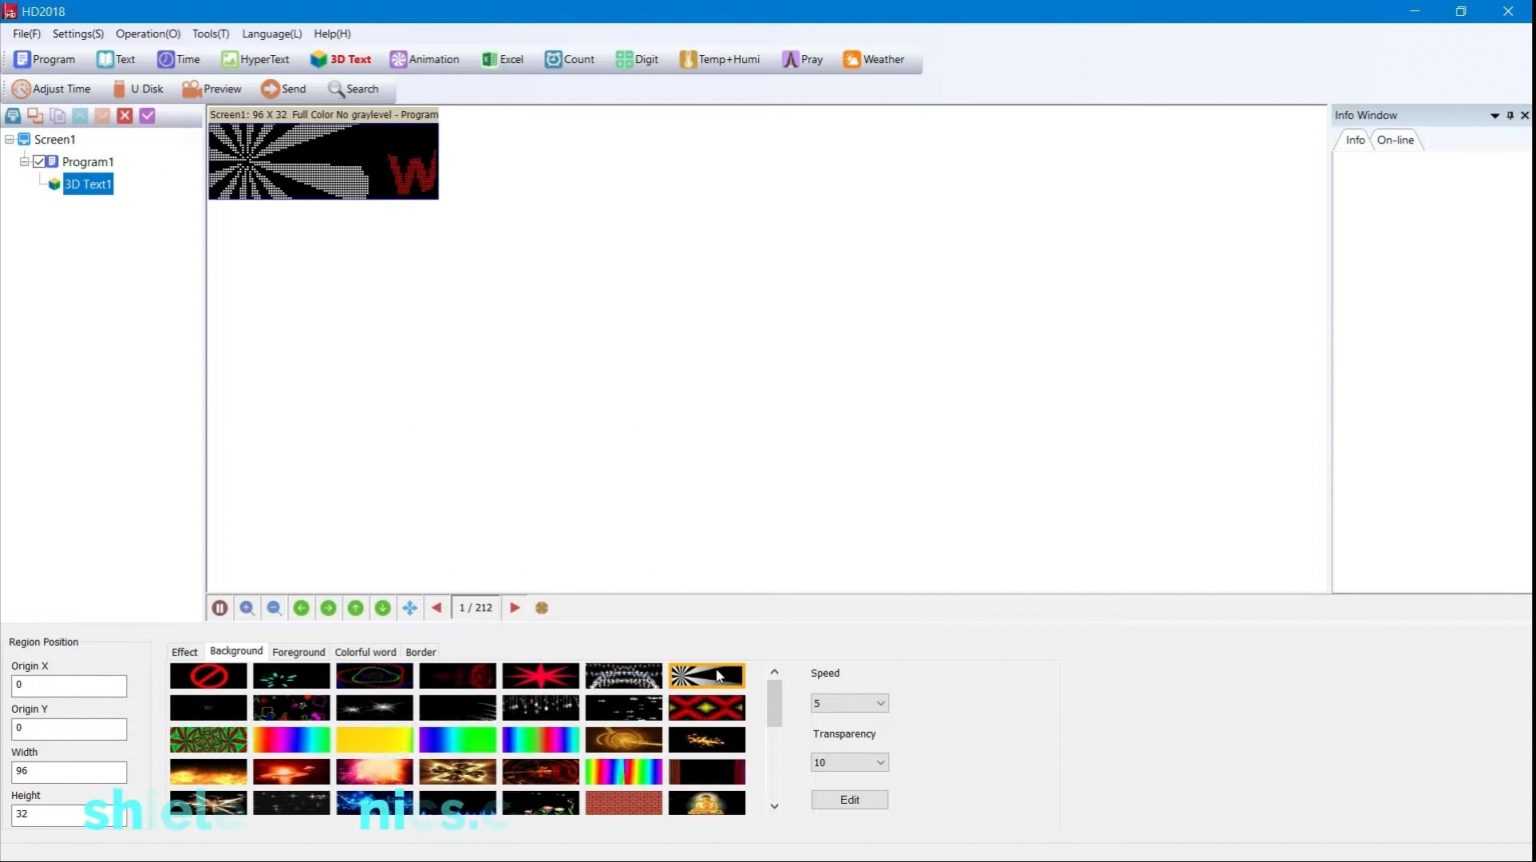The image size is (1536, 862).
Task: Open the U Disk export tool
Action: [138, 88]
